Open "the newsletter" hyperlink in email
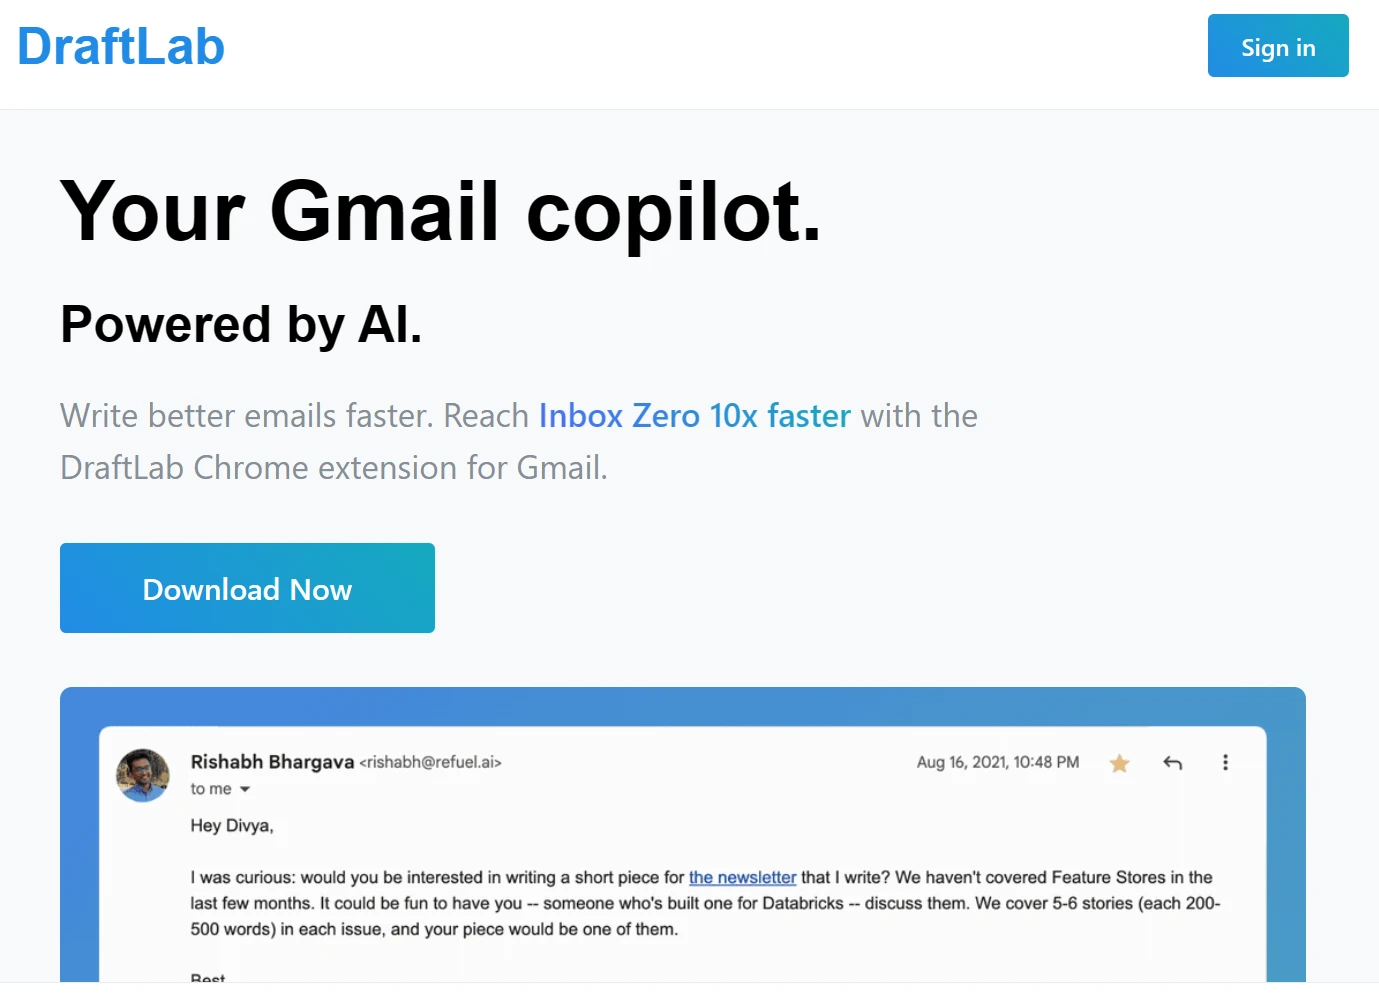Screen dimensions: 1379x1001 click(x=742, y=877)
